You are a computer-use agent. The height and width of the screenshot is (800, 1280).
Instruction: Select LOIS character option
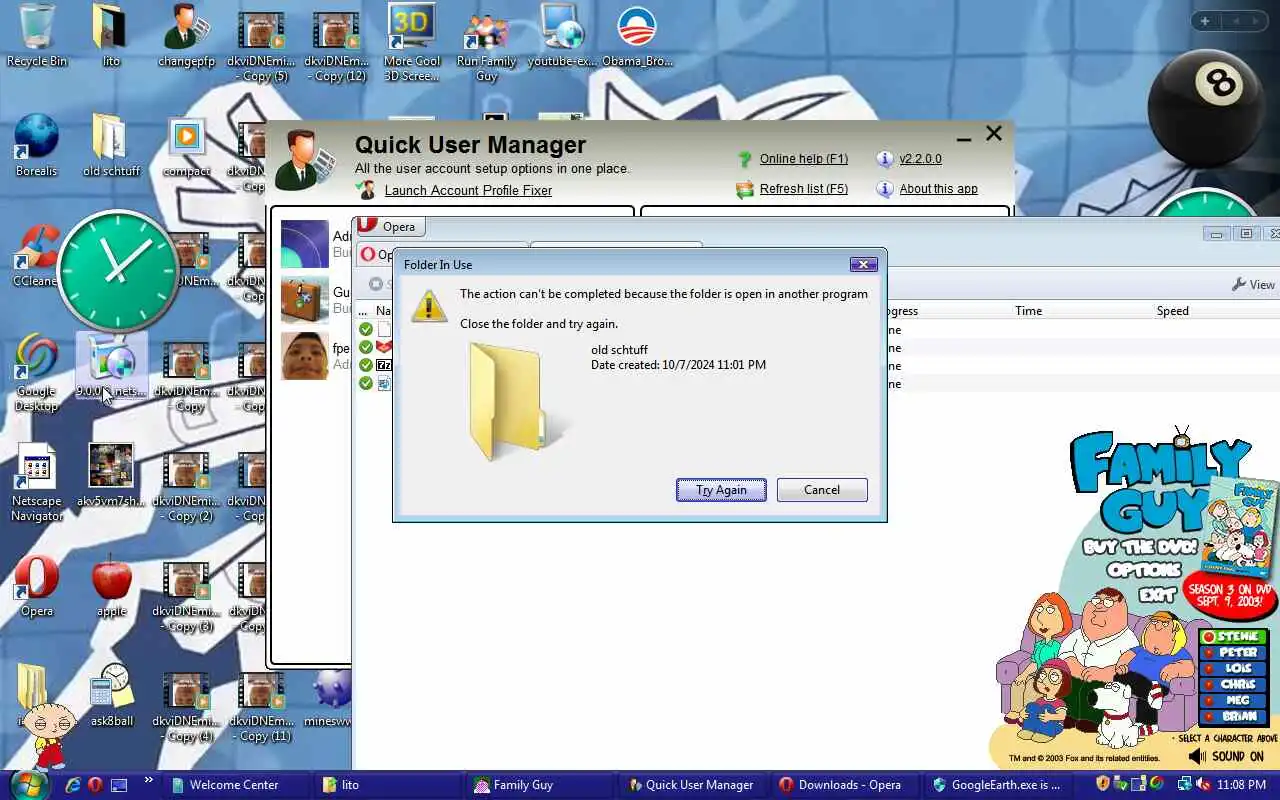point(1234,669)
